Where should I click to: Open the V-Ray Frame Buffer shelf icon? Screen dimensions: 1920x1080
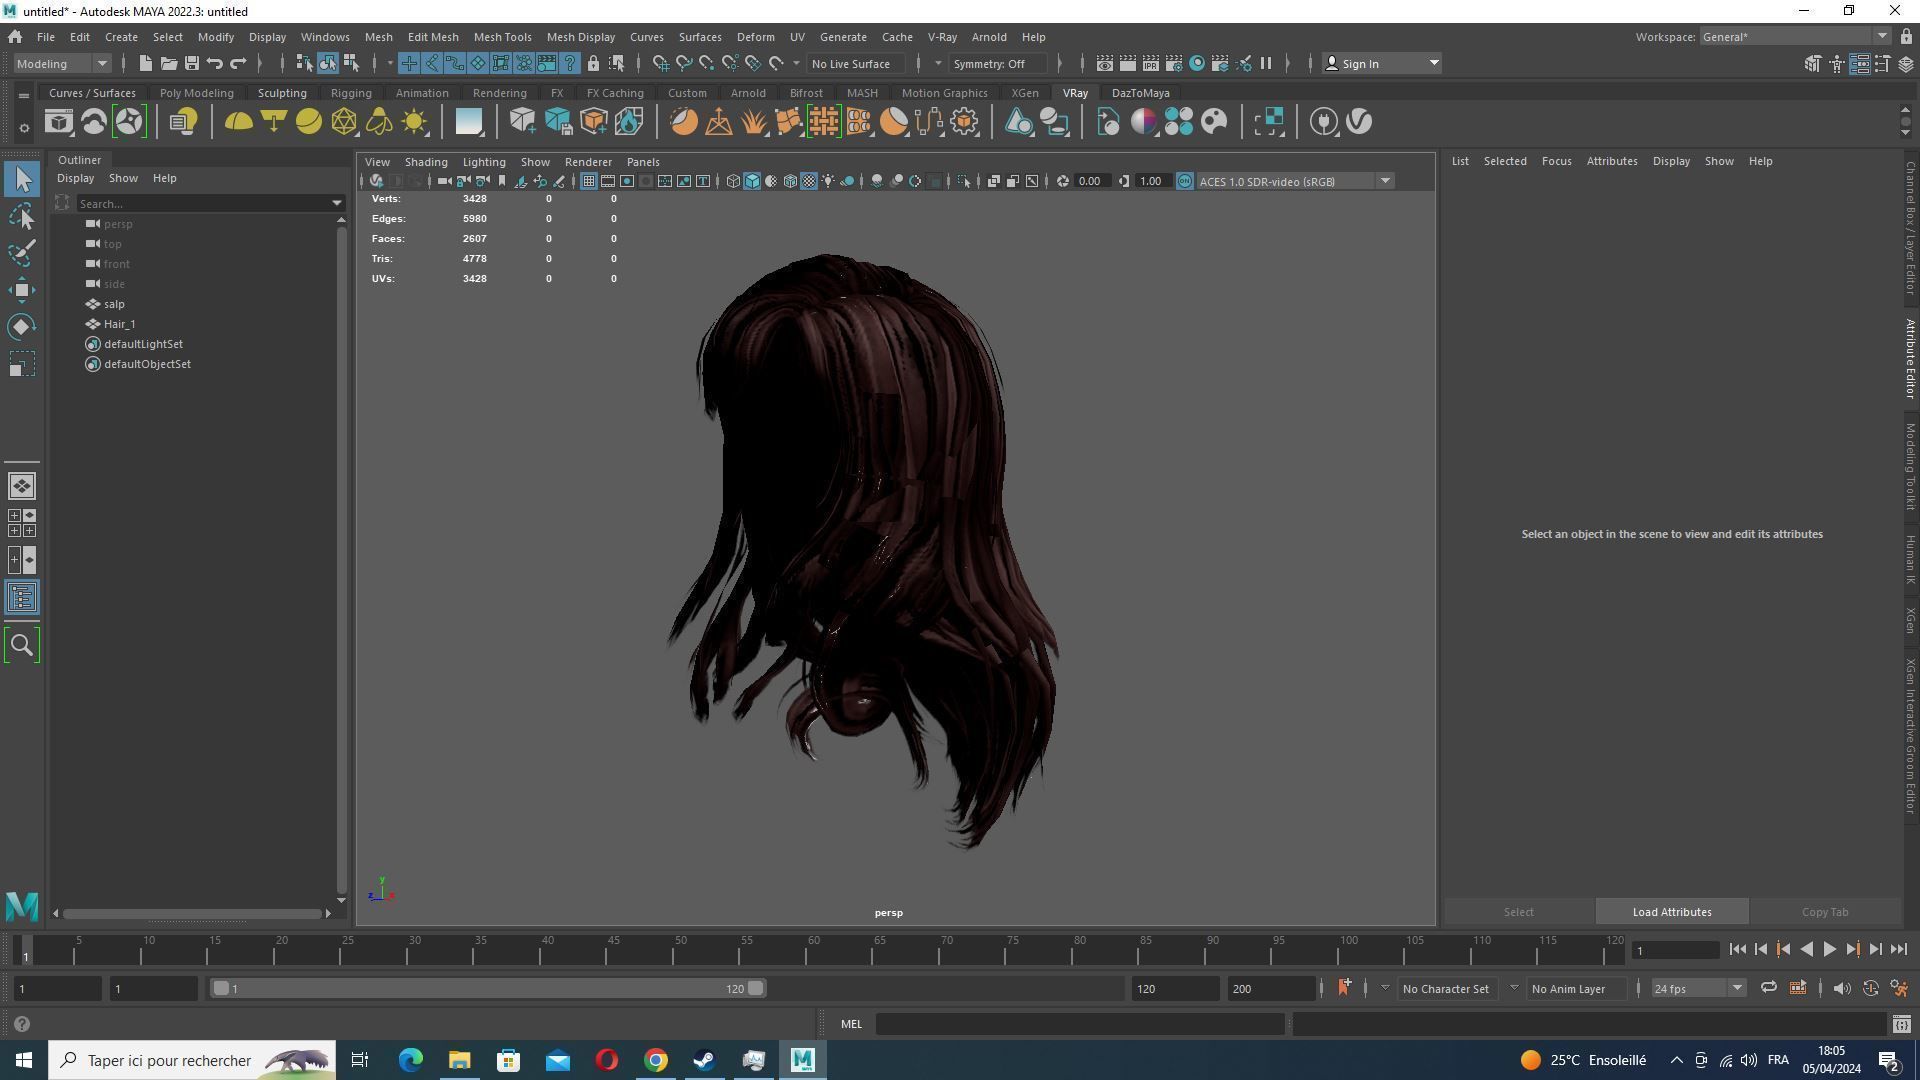click(59, 122)
